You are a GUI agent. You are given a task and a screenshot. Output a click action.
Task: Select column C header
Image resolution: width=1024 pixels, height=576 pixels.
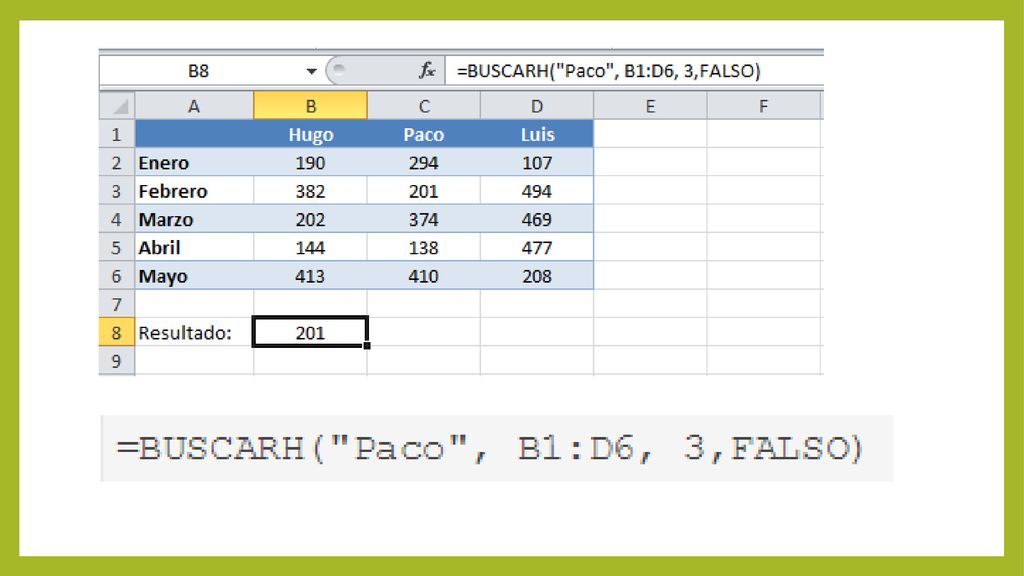click(x=424, y=106)
